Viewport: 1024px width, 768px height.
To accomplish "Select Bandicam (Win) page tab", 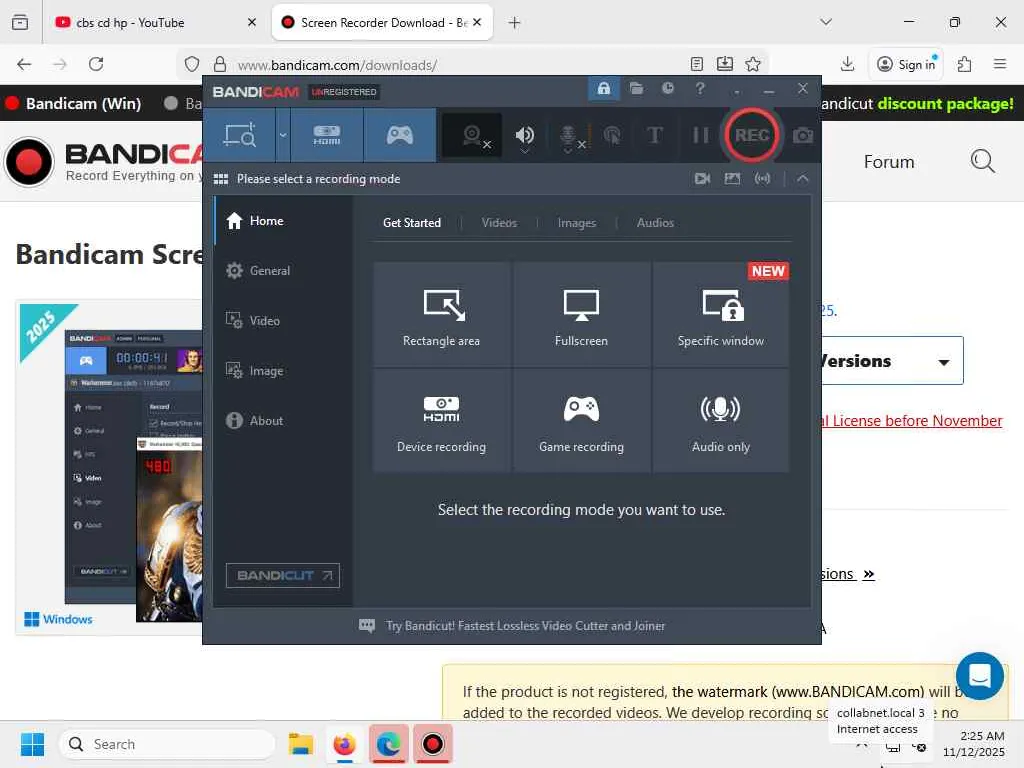I will tap(74, 103).
